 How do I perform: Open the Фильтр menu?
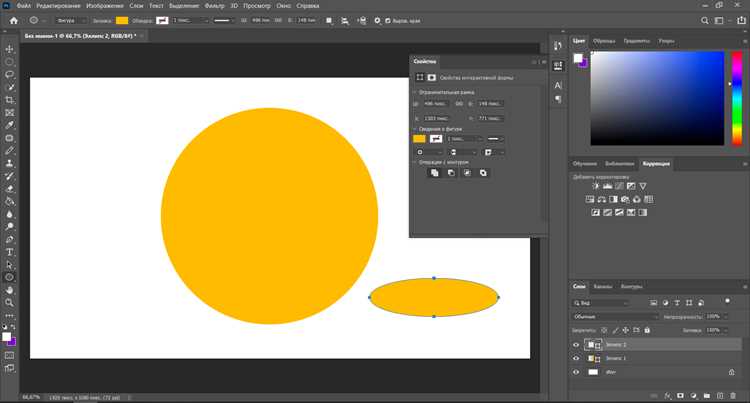point(214,6)
